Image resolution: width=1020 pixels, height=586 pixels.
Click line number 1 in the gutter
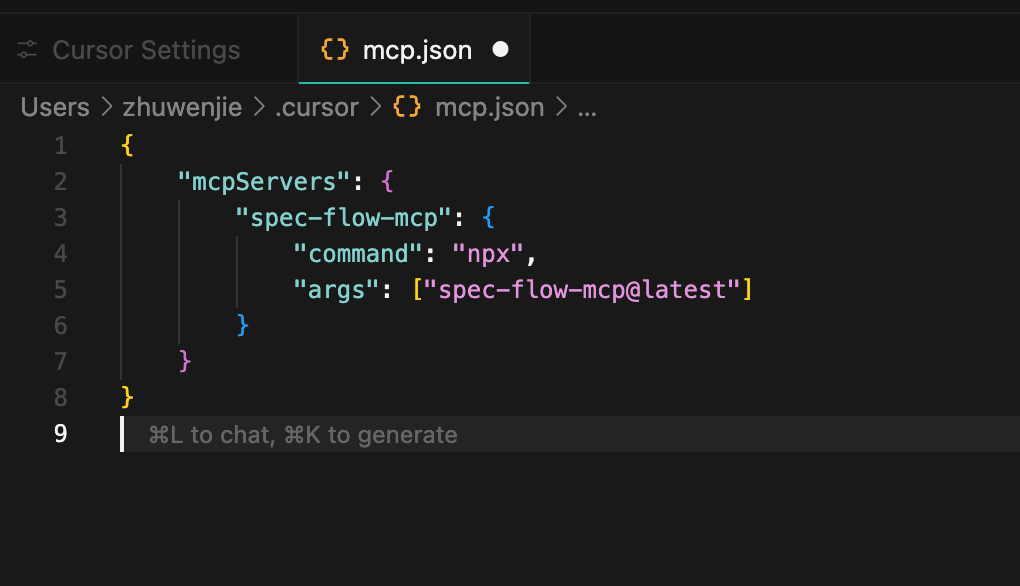(x=60, y=146)
